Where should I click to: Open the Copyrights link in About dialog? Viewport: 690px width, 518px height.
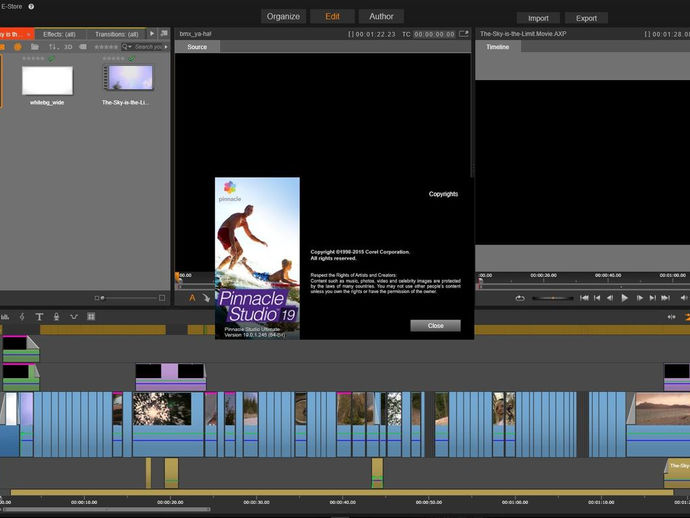[x=443, y=194]
